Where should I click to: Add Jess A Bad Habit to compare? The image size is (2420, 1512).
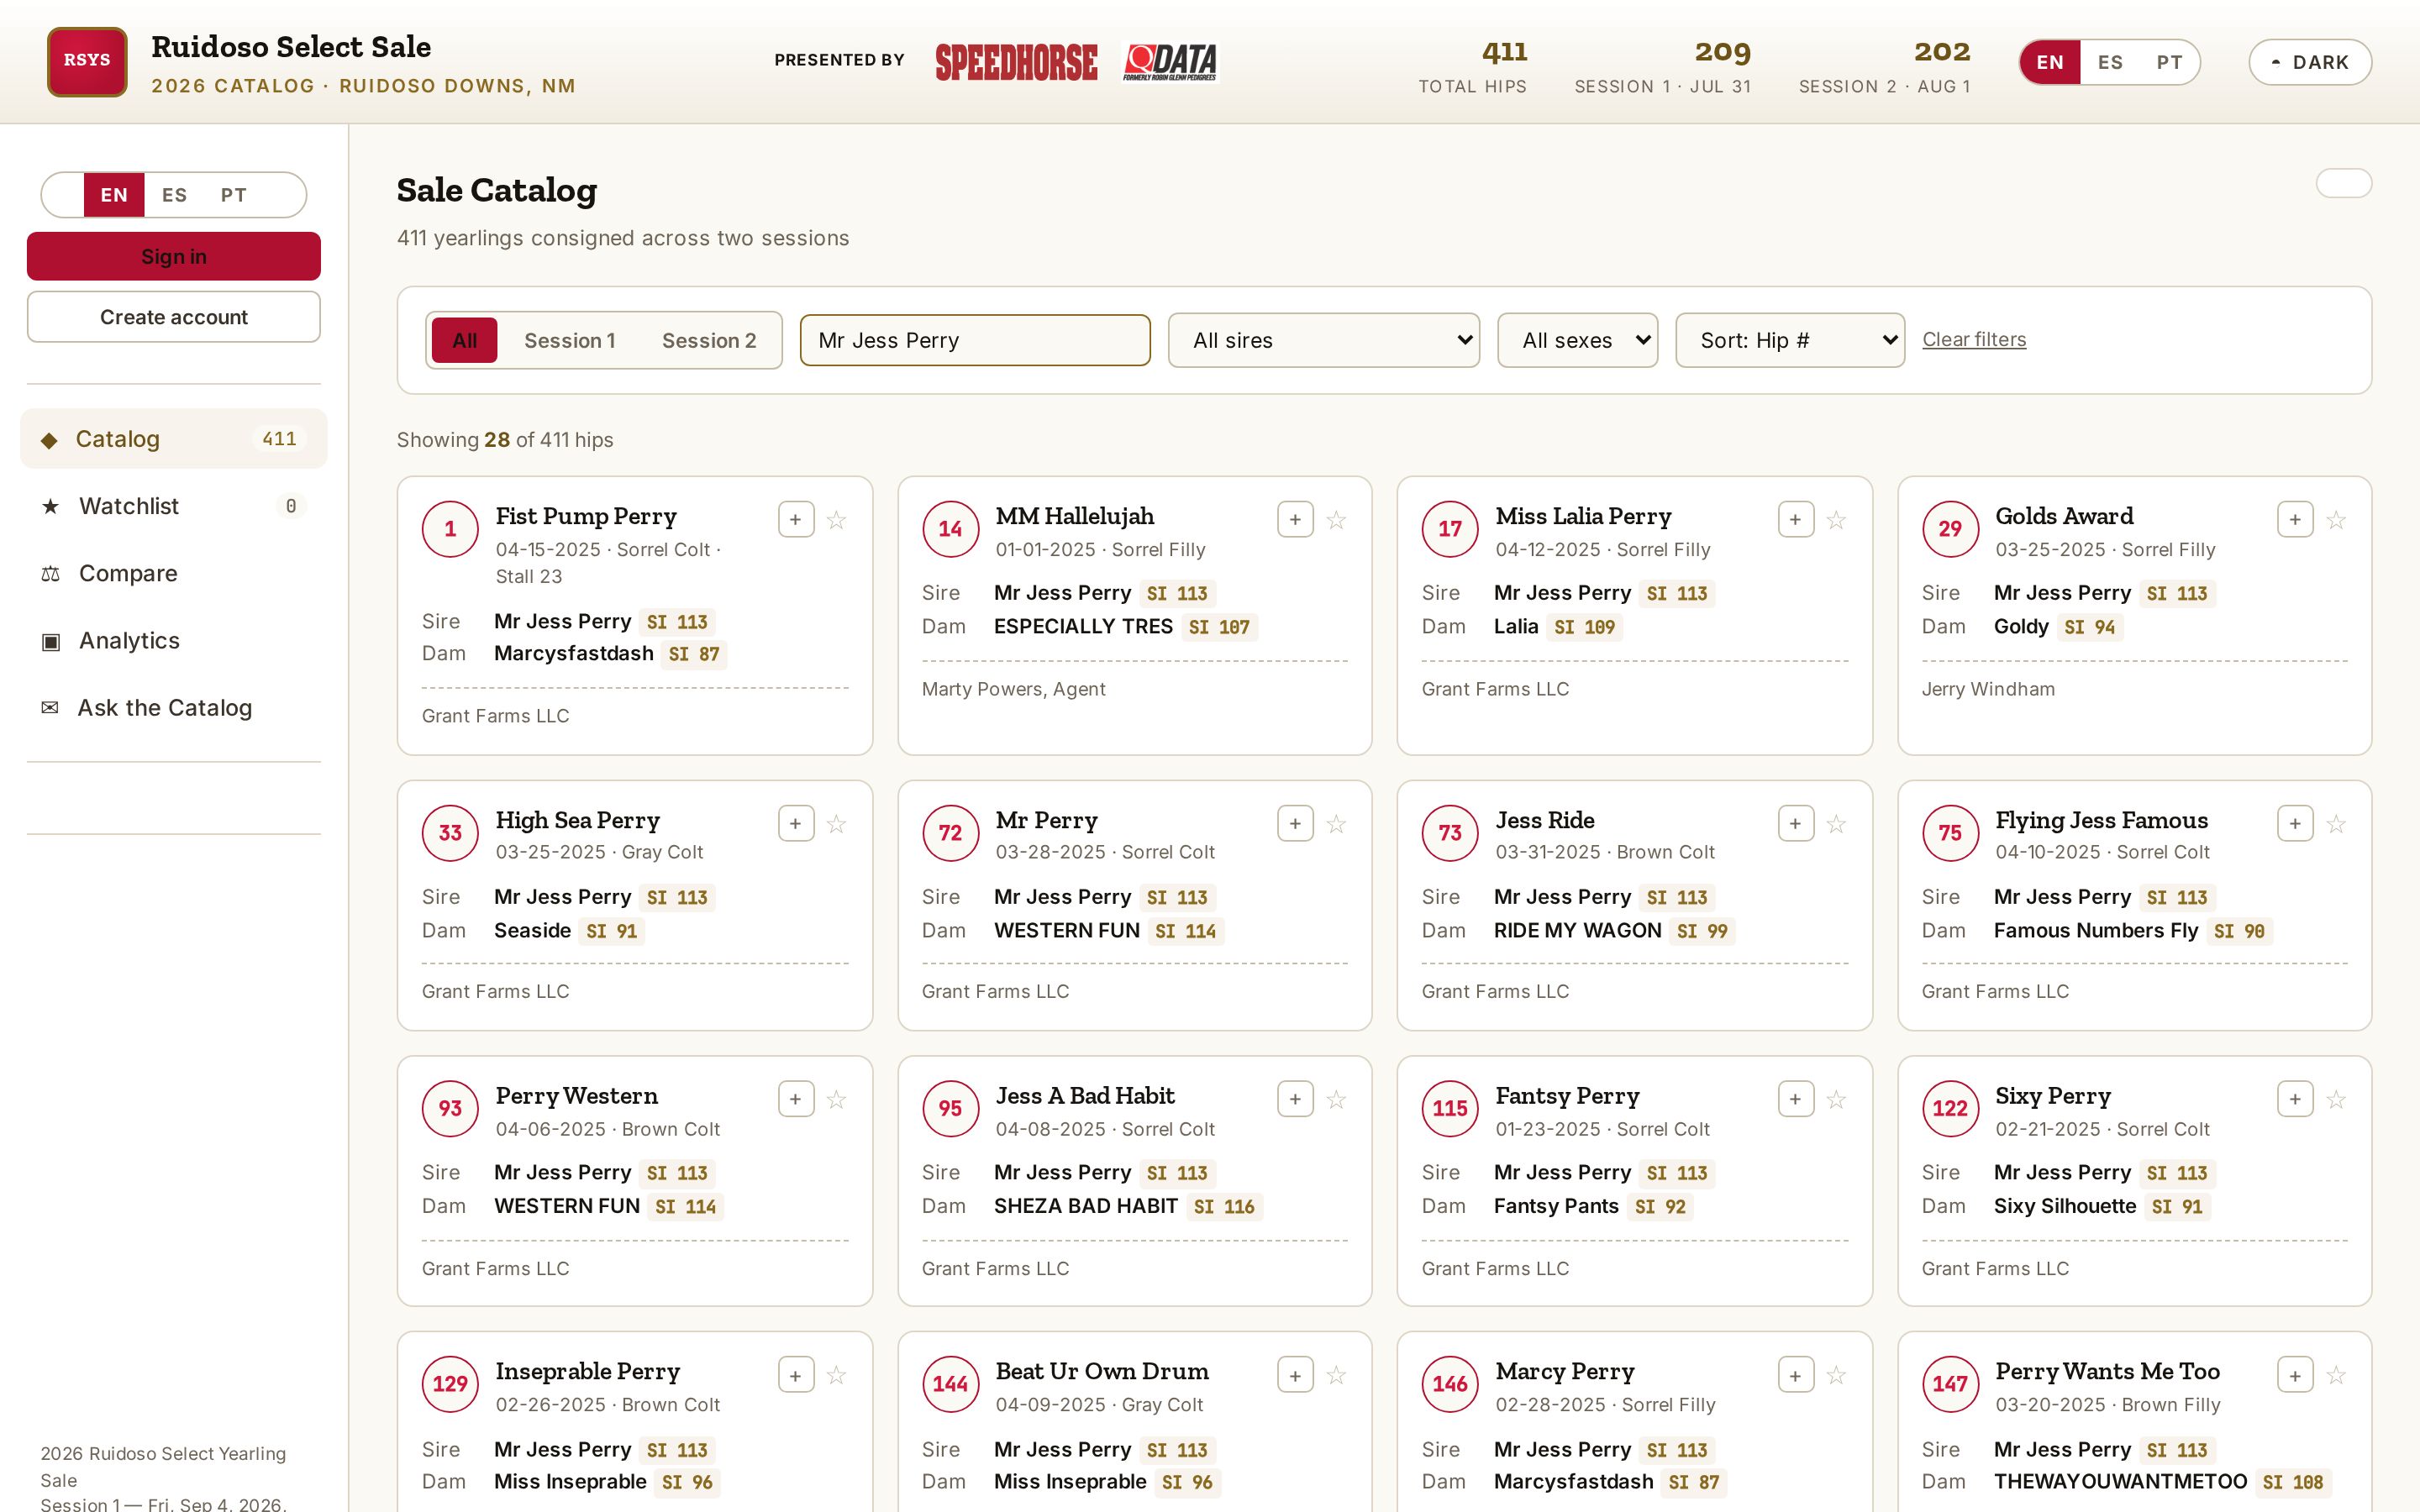tap(1295, 1100)
